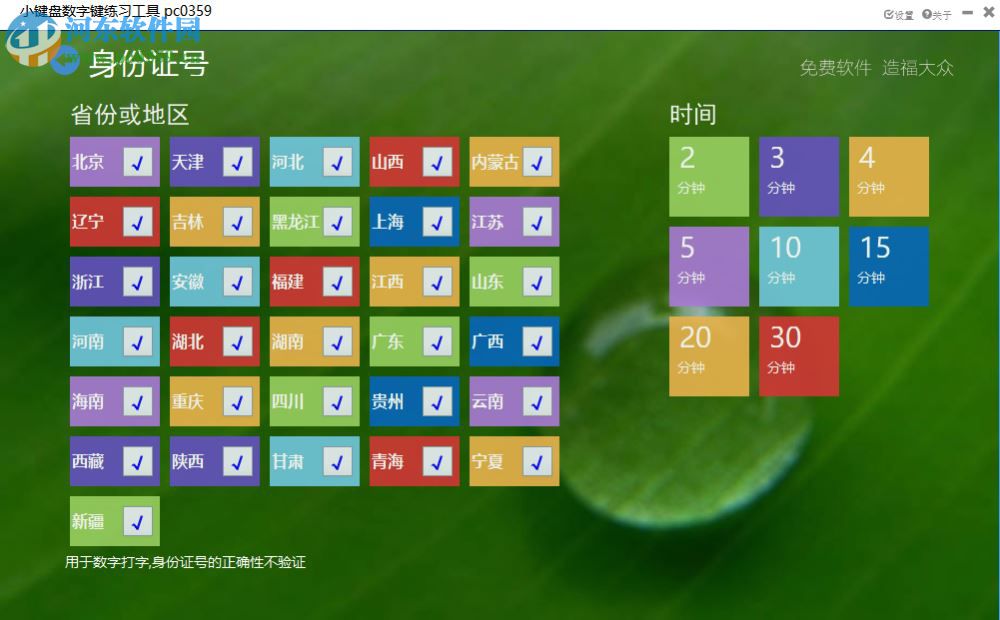The height and width of the screenshot is (620, 1000).
Task: Disable the 新疆 checkbox
Action: coord(138,521)
